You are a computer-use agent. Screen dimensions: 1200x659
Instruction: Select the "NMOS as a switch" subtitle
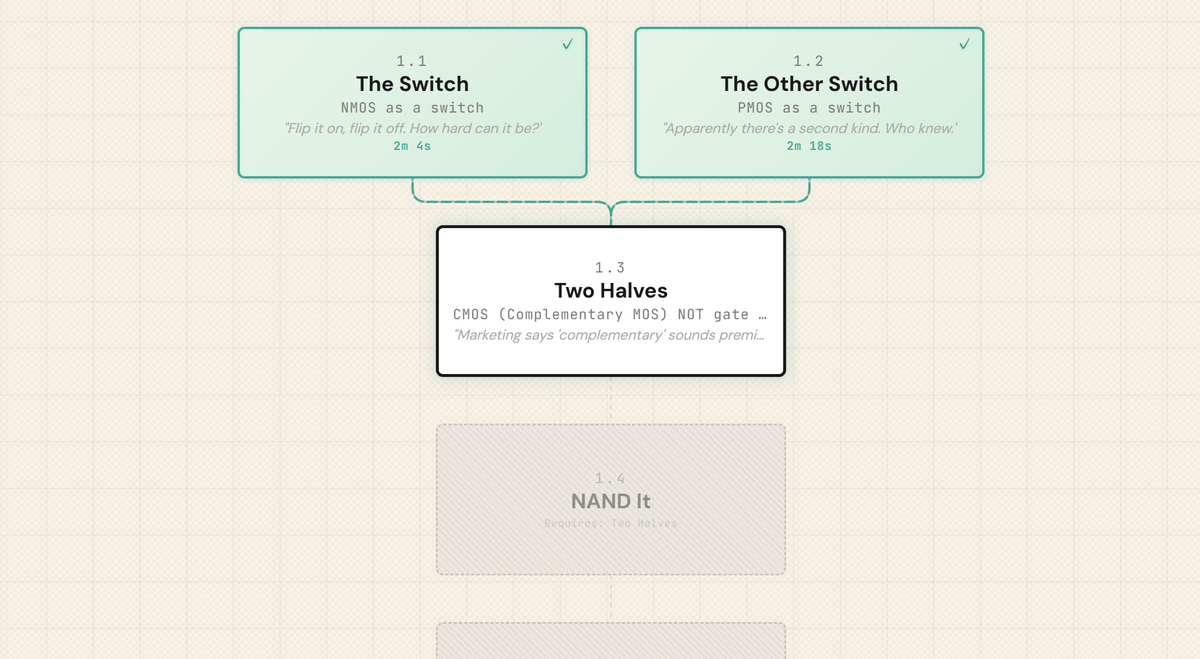click(412, 108)
